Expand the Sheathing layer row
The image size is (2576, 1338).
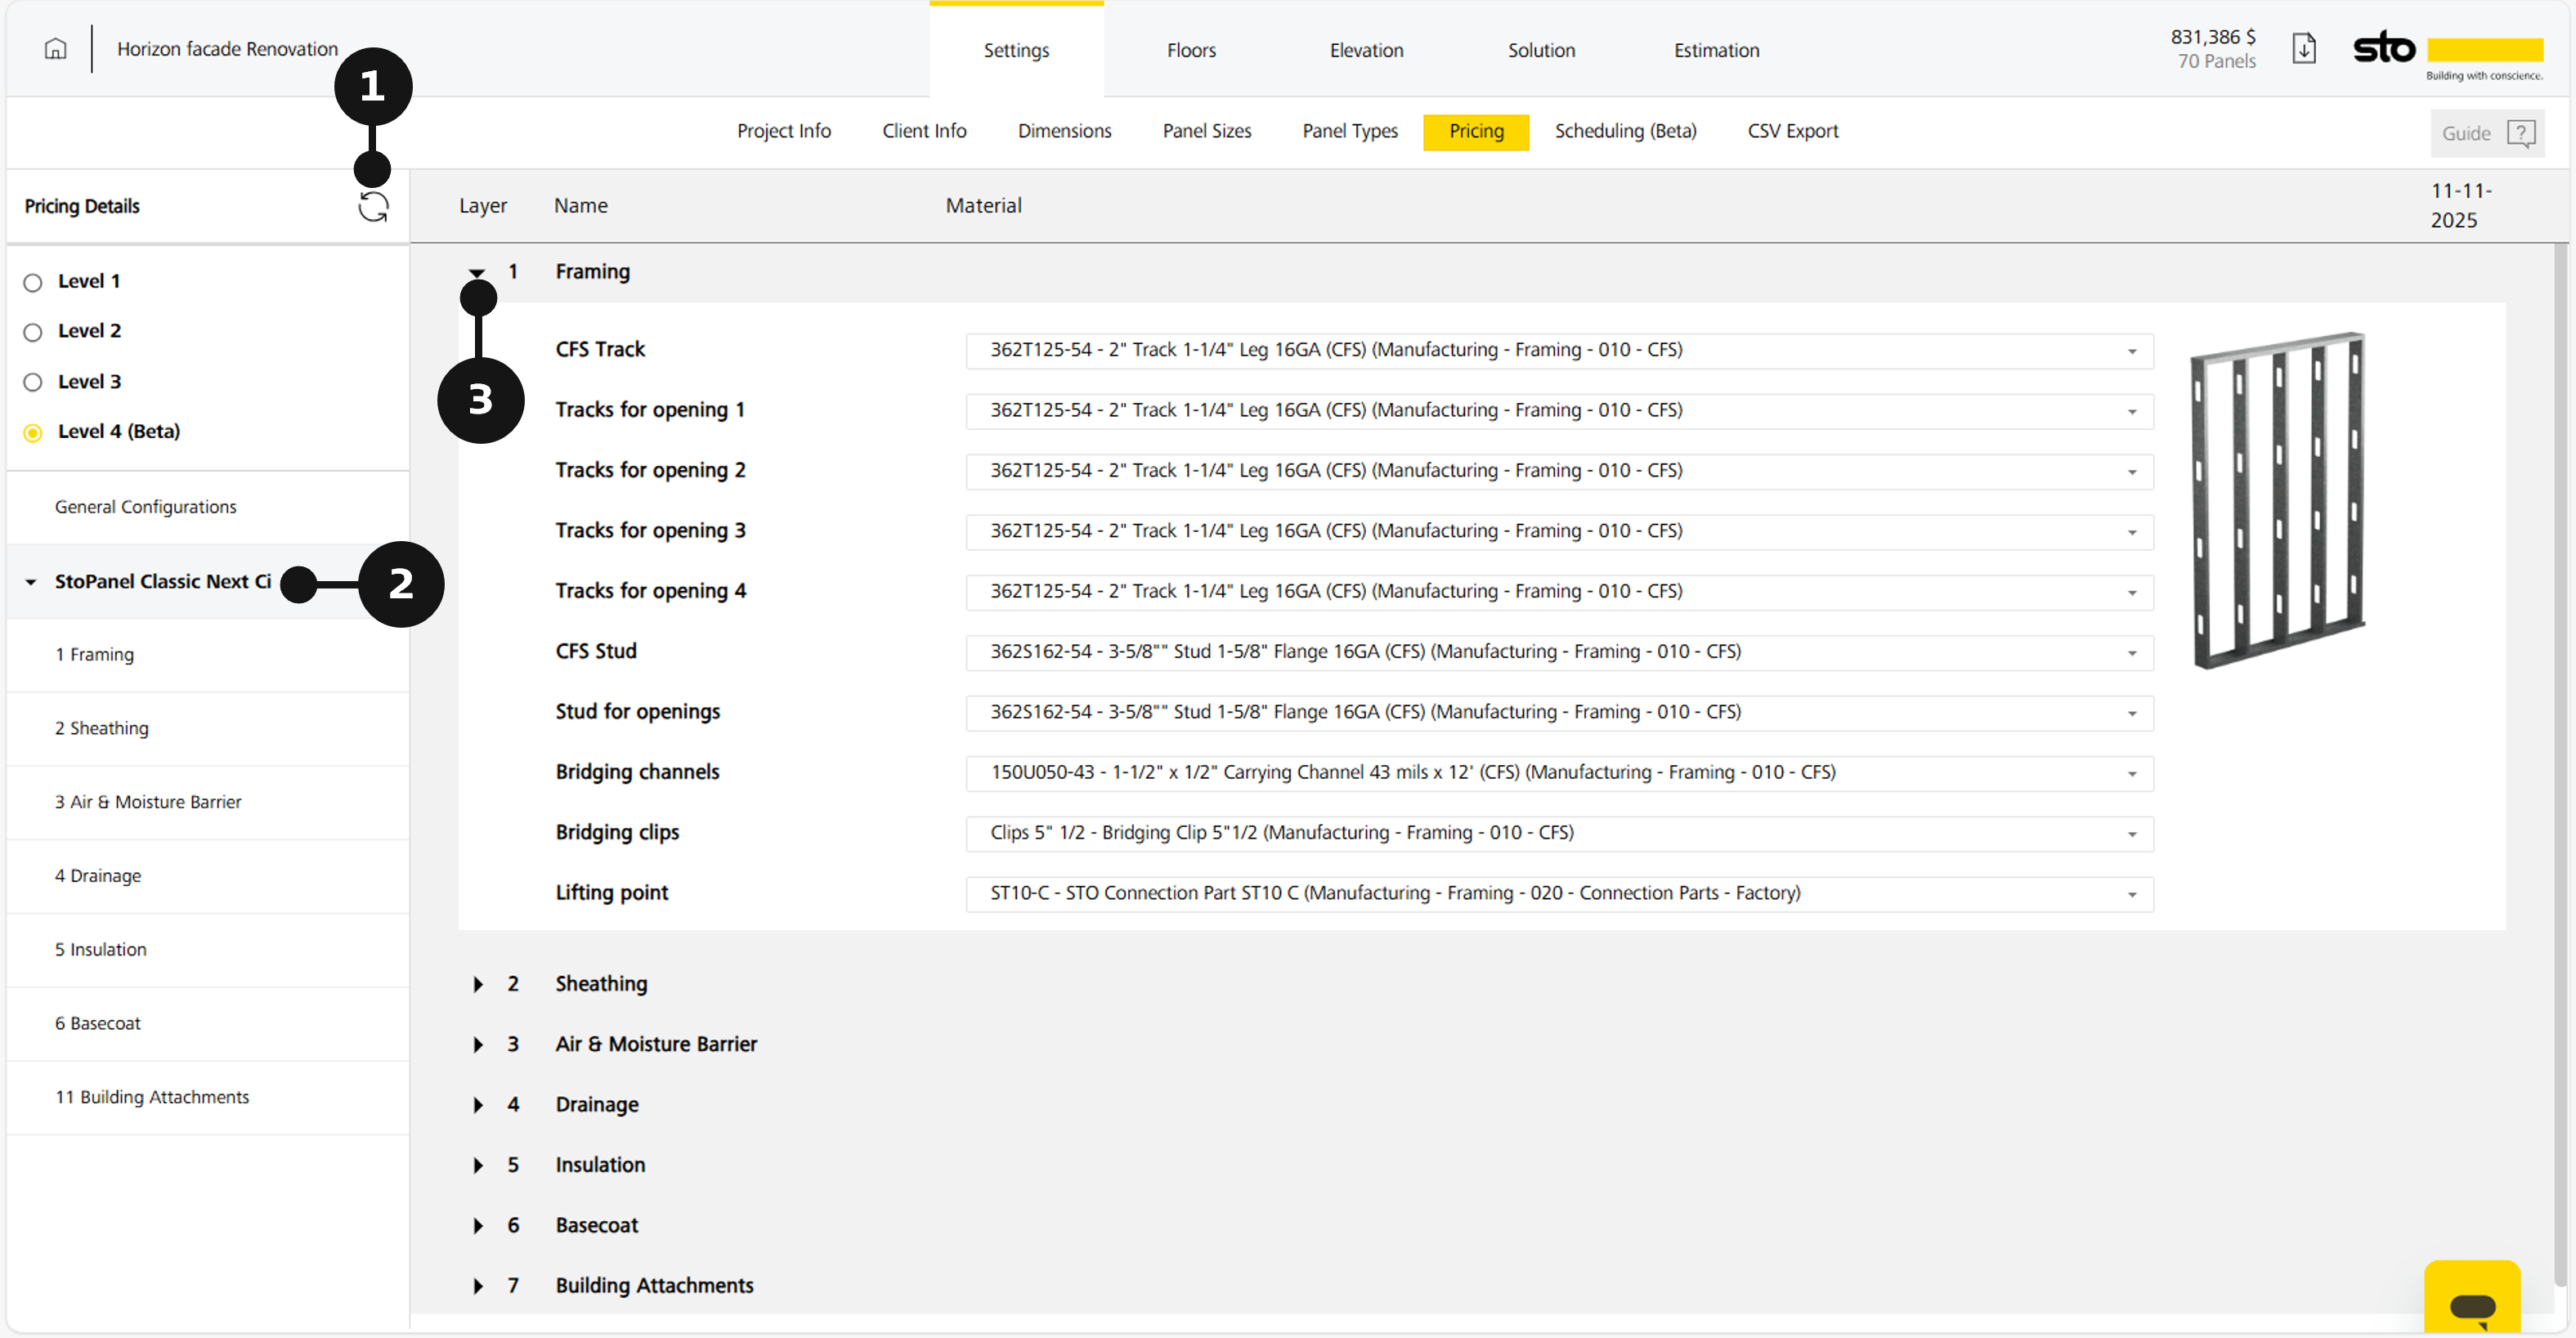[x=478, y=985]
